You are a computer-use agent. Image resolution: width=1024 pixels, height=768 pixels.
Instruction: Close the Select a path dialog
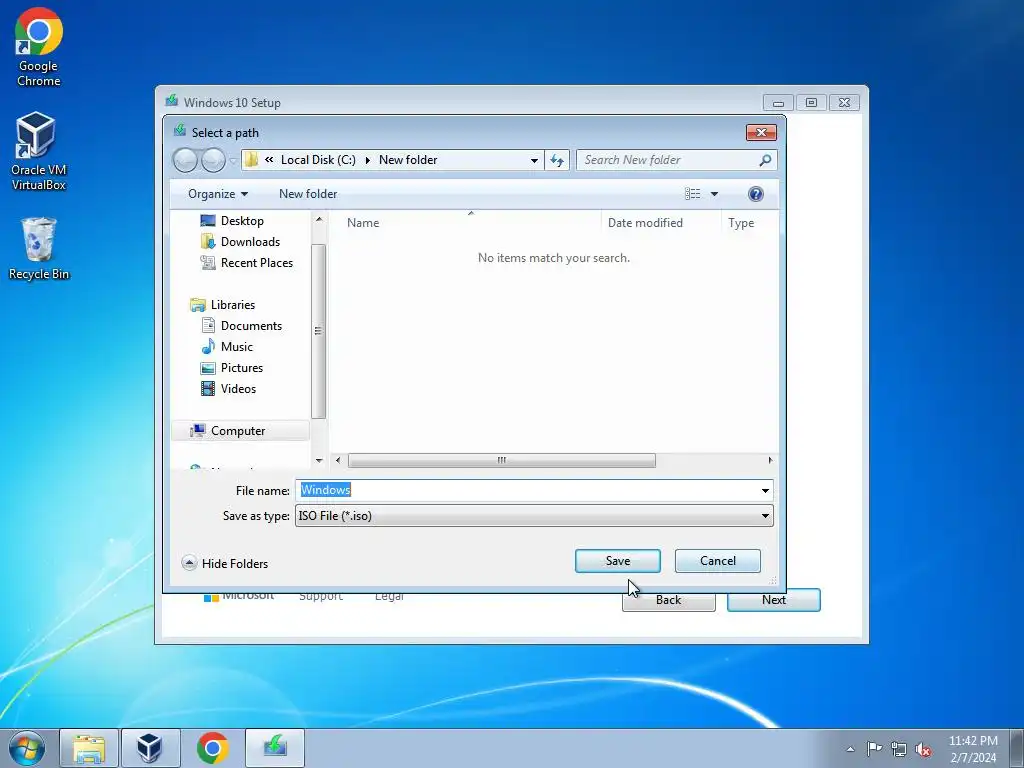(x=761, y=133)
